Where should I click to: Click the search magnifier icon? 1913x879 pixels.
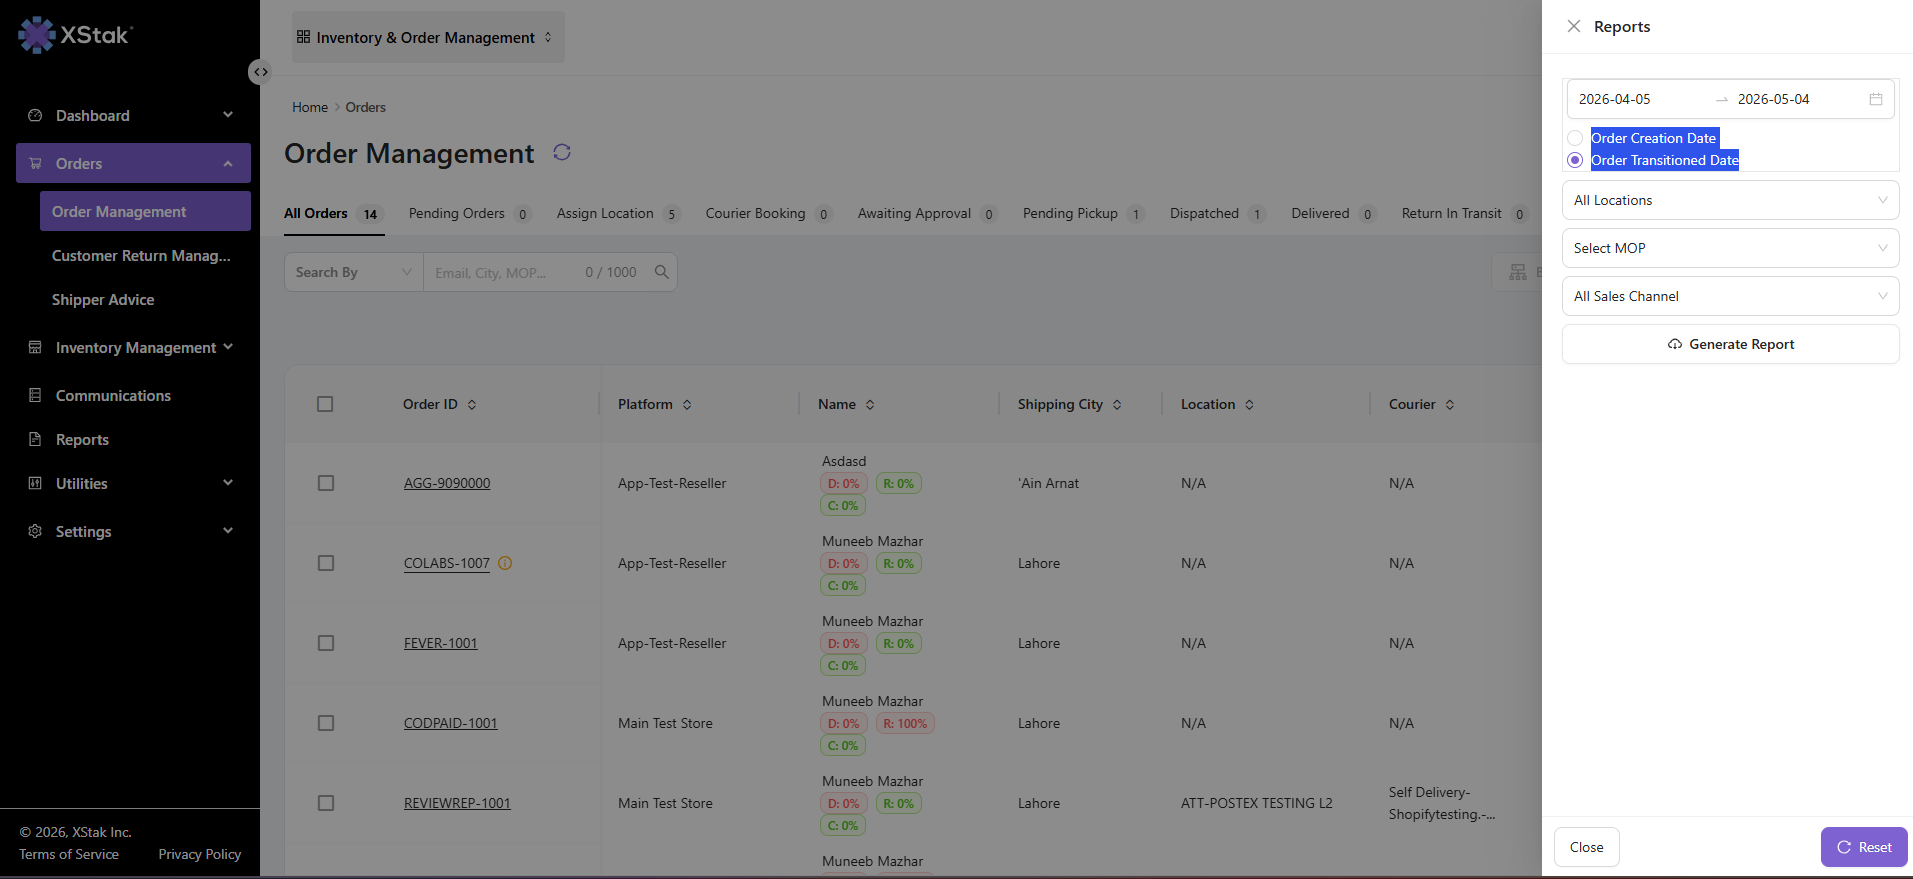point(661,272)
